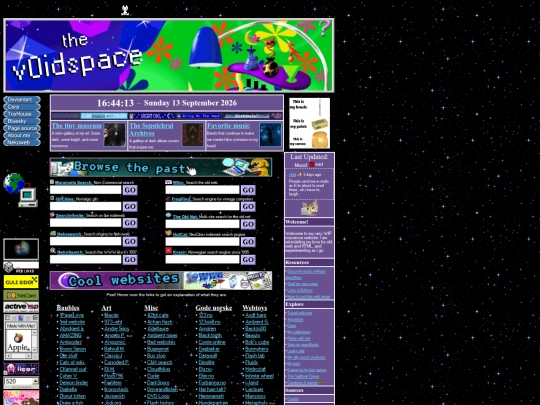This screenshot has width=540, height=405.
Task: Click GO next to Kvasir field
Action: pyautogui.click(x=248, y=260)
